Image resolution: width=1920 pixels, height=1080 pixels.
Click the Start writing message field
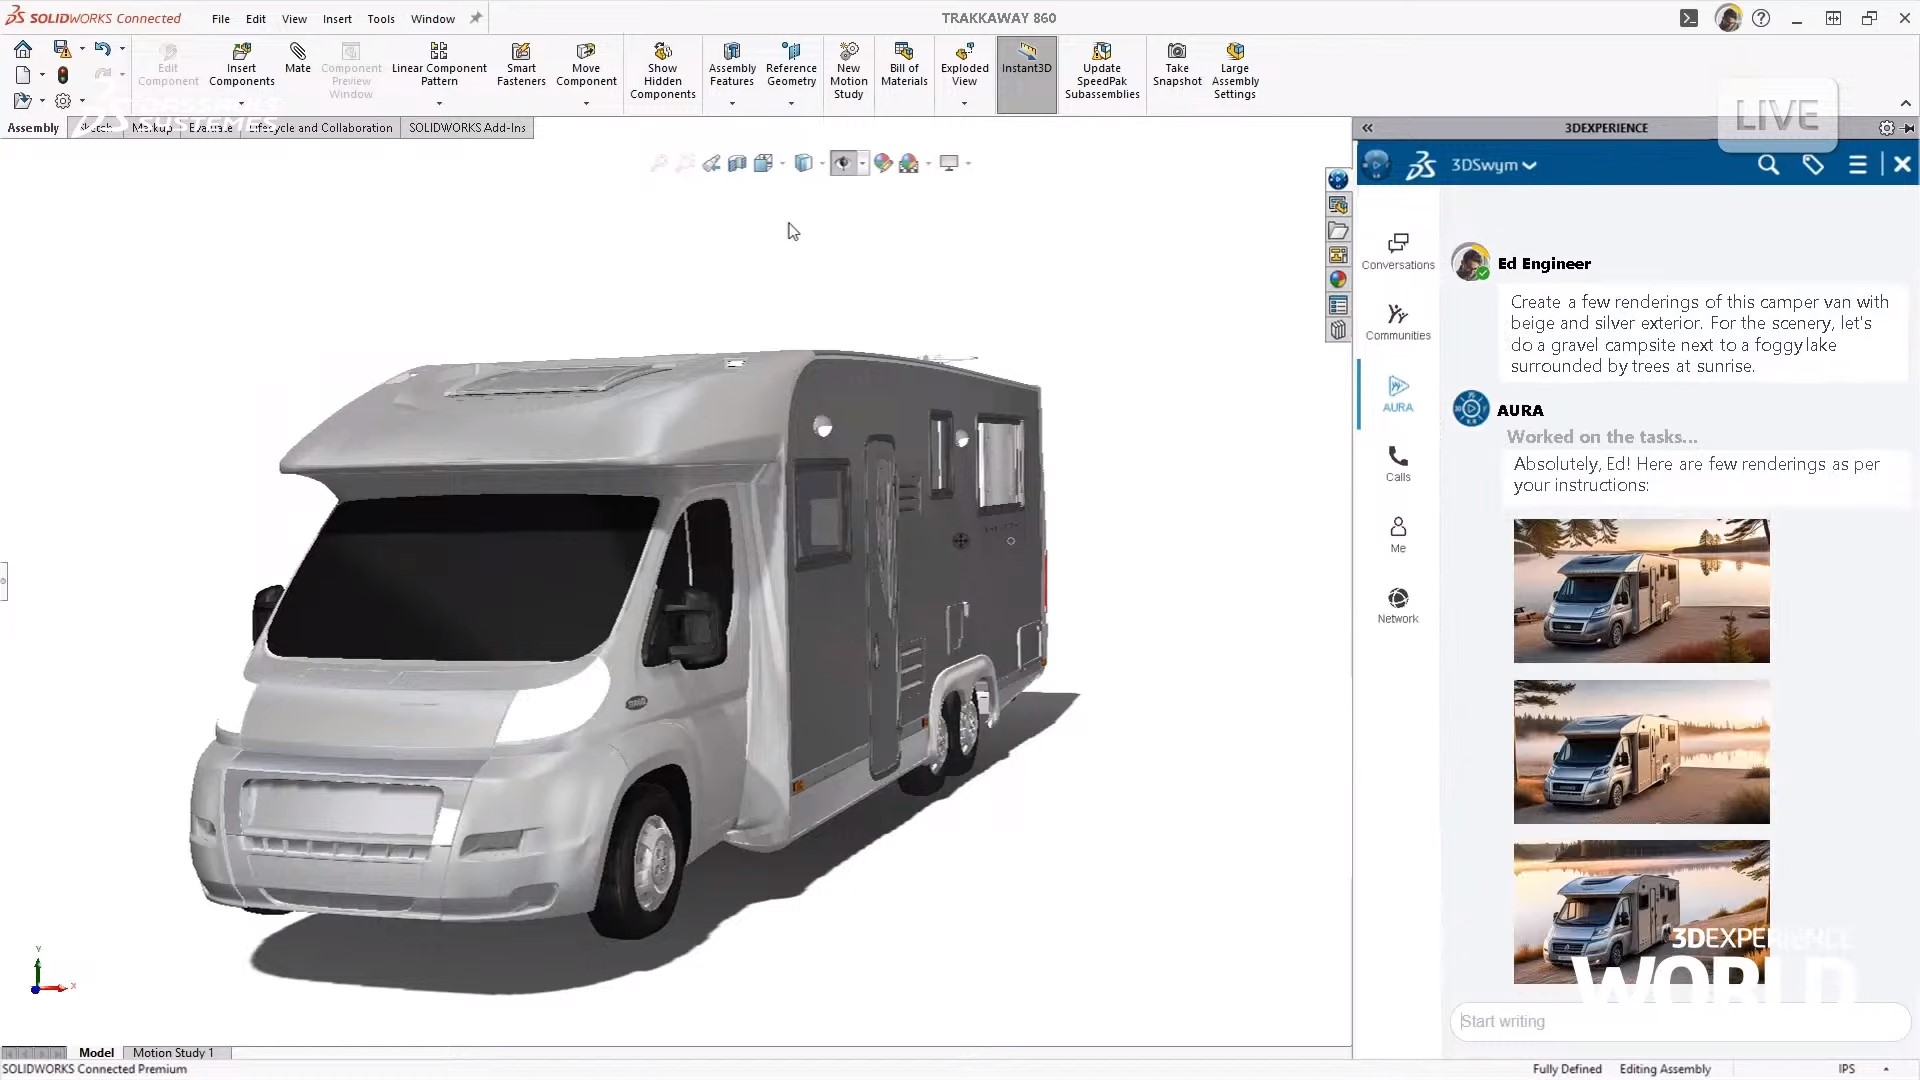tap(1680, 1021)
